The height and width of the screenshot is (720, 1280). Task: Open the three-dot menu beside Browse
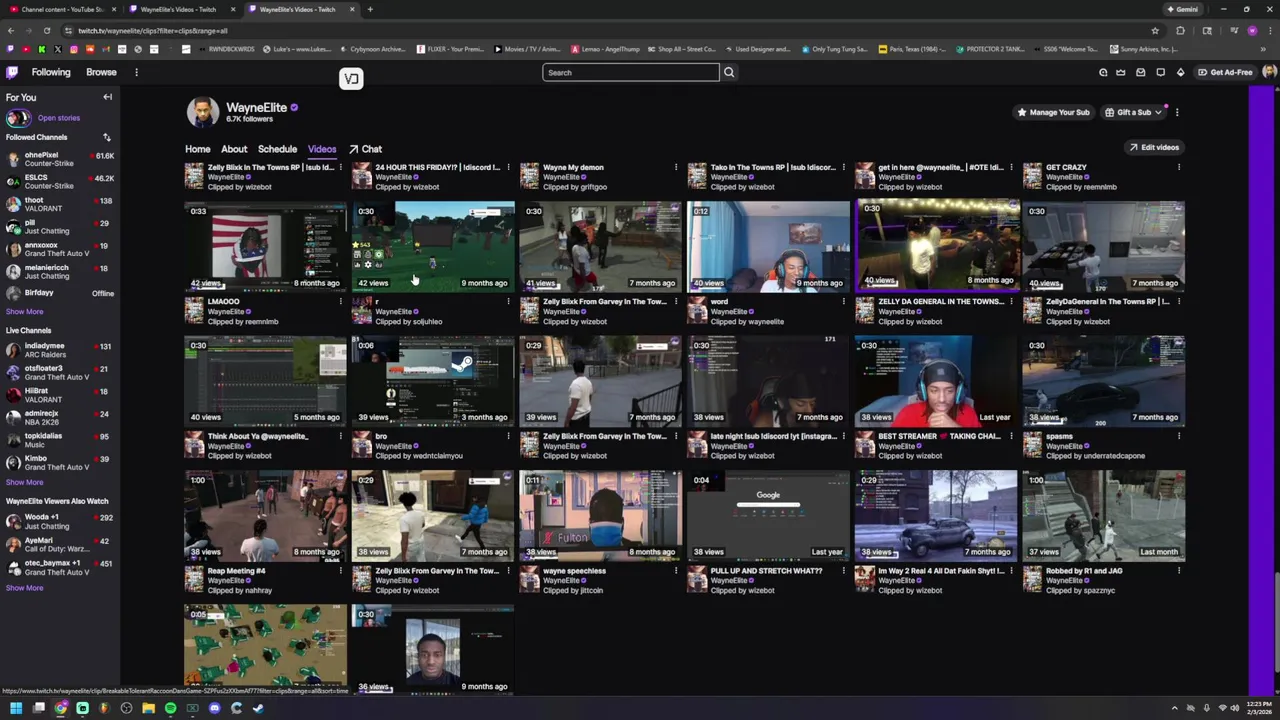pos(136,72)
